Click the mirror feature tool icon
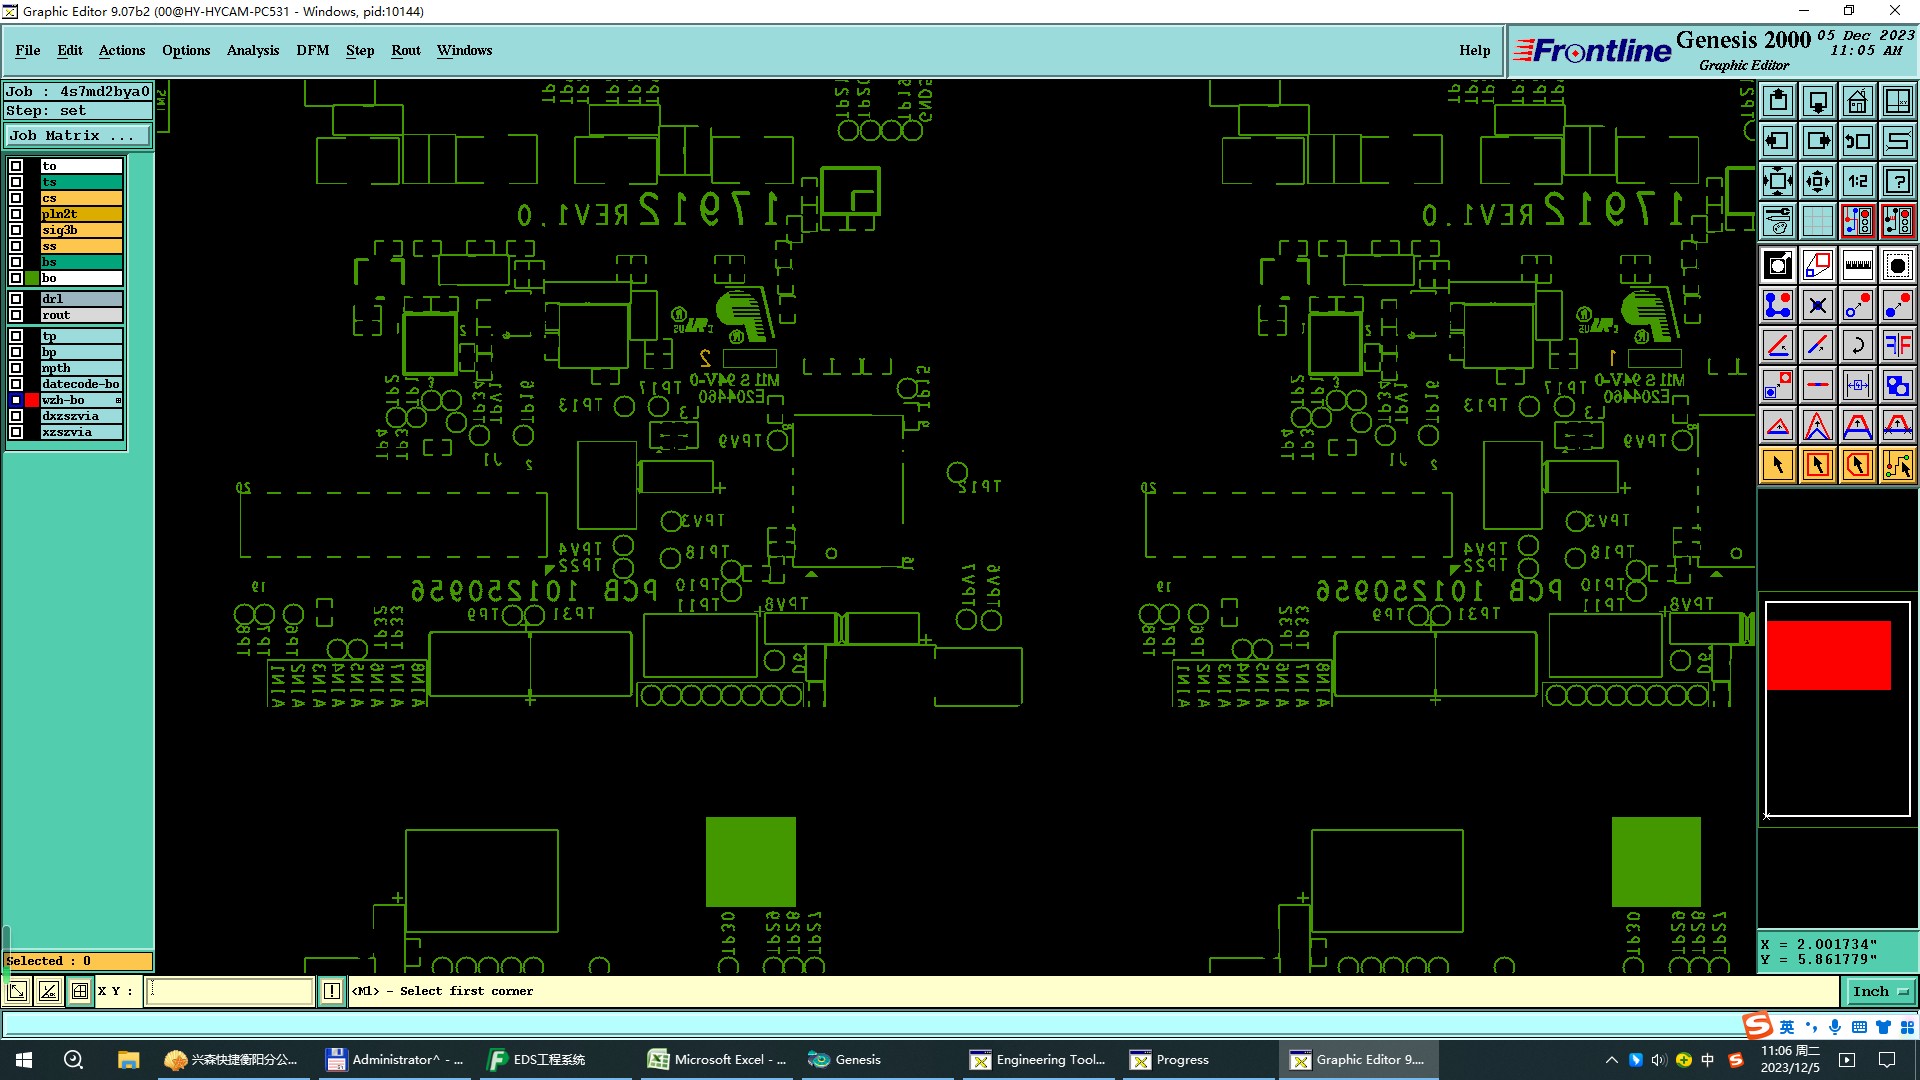The image size is (1920, 1080). [x=1897, y=345]
